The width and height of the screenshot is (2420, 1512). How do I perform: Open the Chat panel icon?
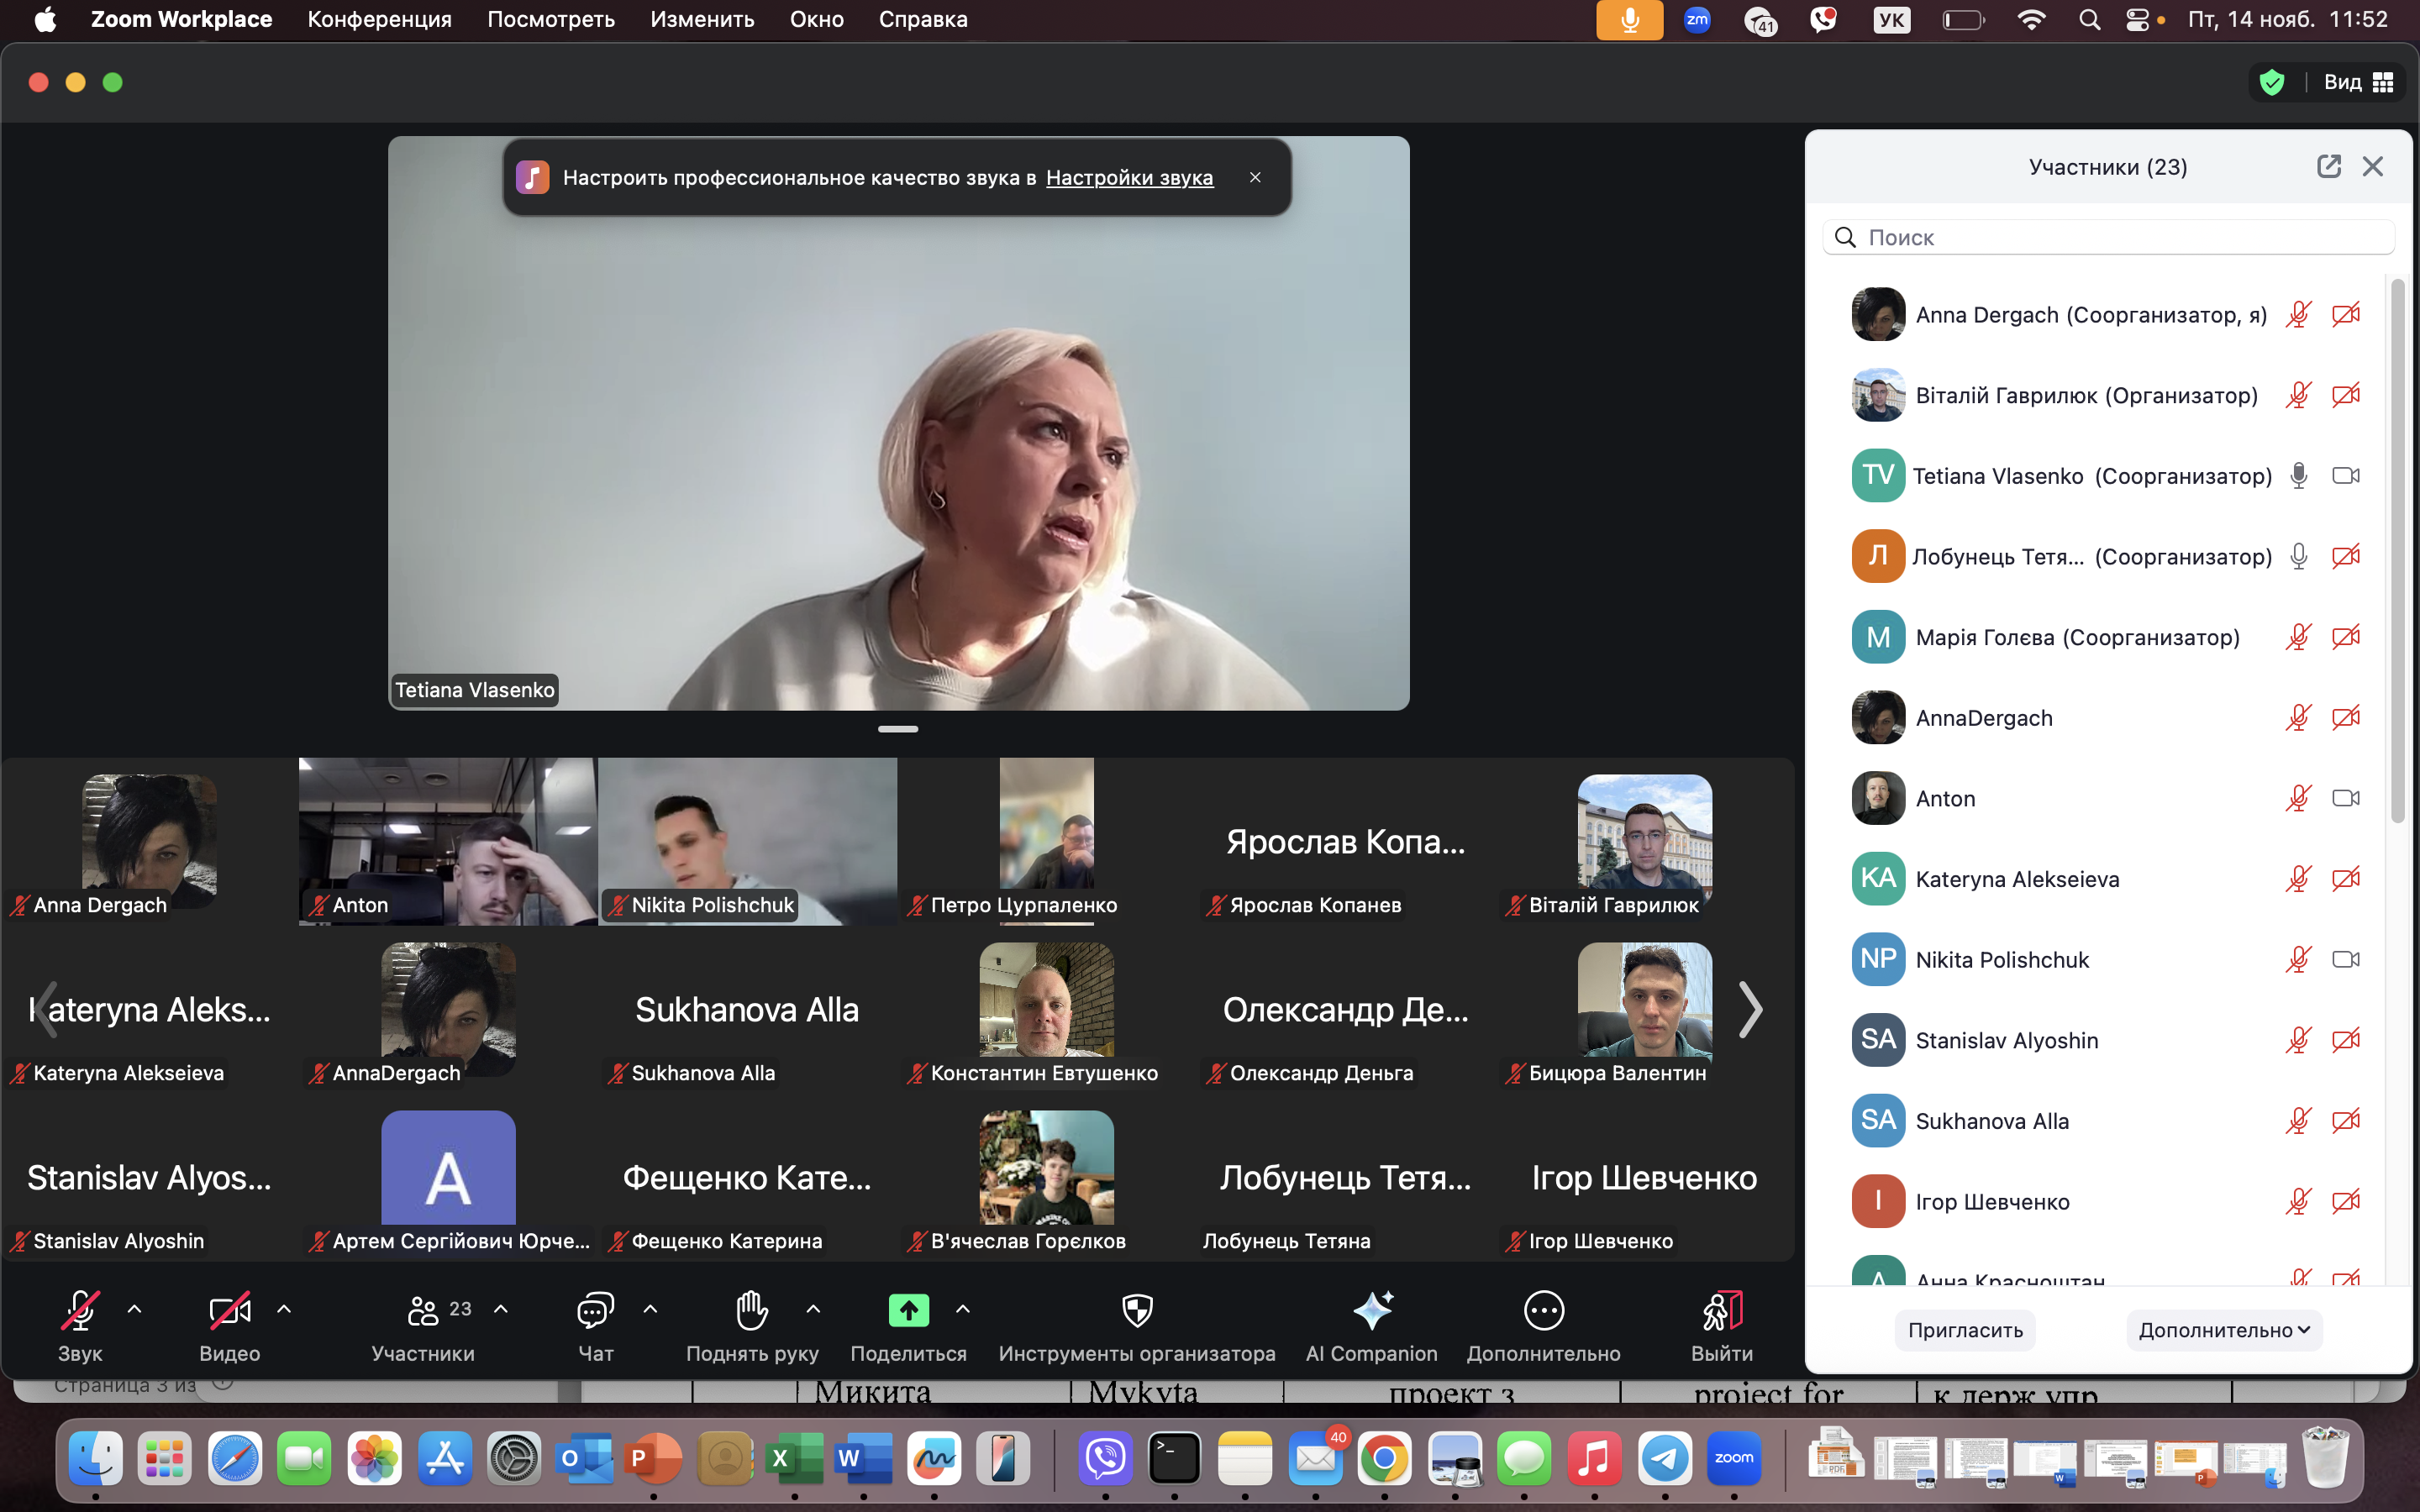(595, 1310)
